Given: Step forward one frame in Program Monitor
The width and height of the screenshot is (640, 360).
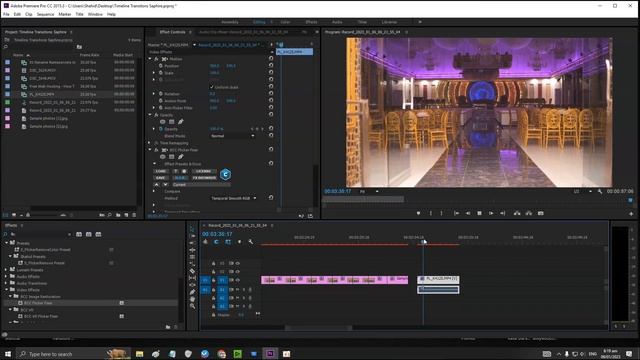Looking at the screenshot, I should click(x=491, y=213).
